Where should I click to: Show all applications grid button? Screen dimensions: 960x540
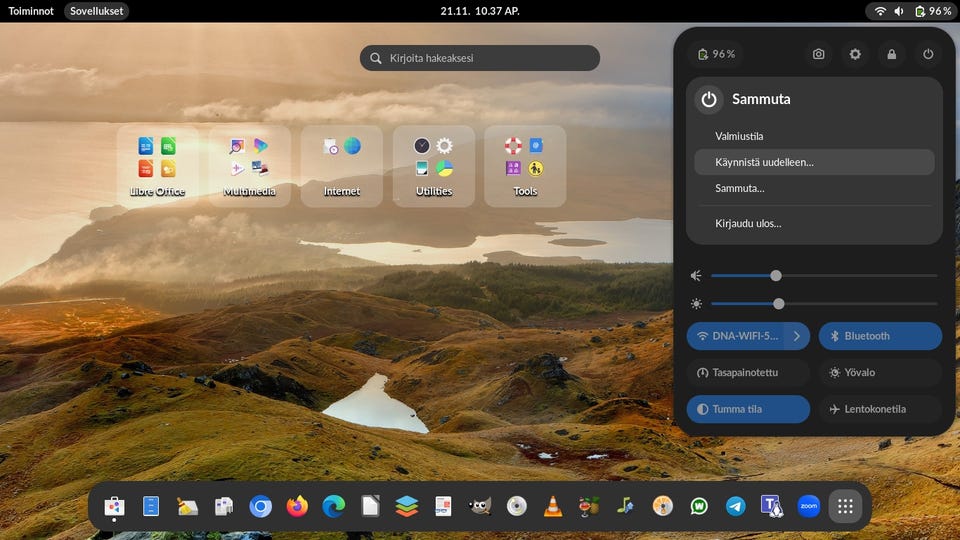pyautogui.click(x=845, y=506)
